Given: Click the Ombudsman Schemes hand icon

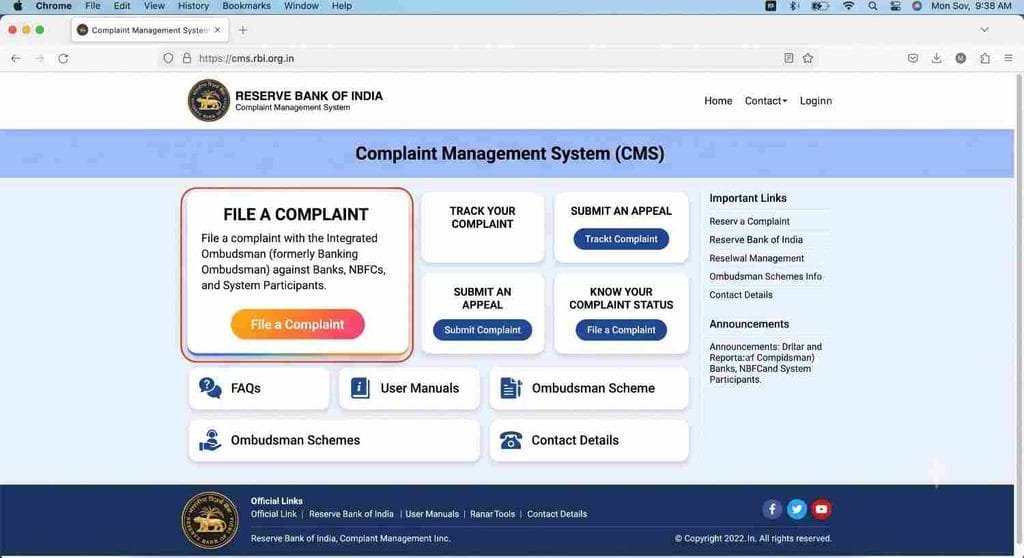Looking at the screenshot, I should coord(210,440).
